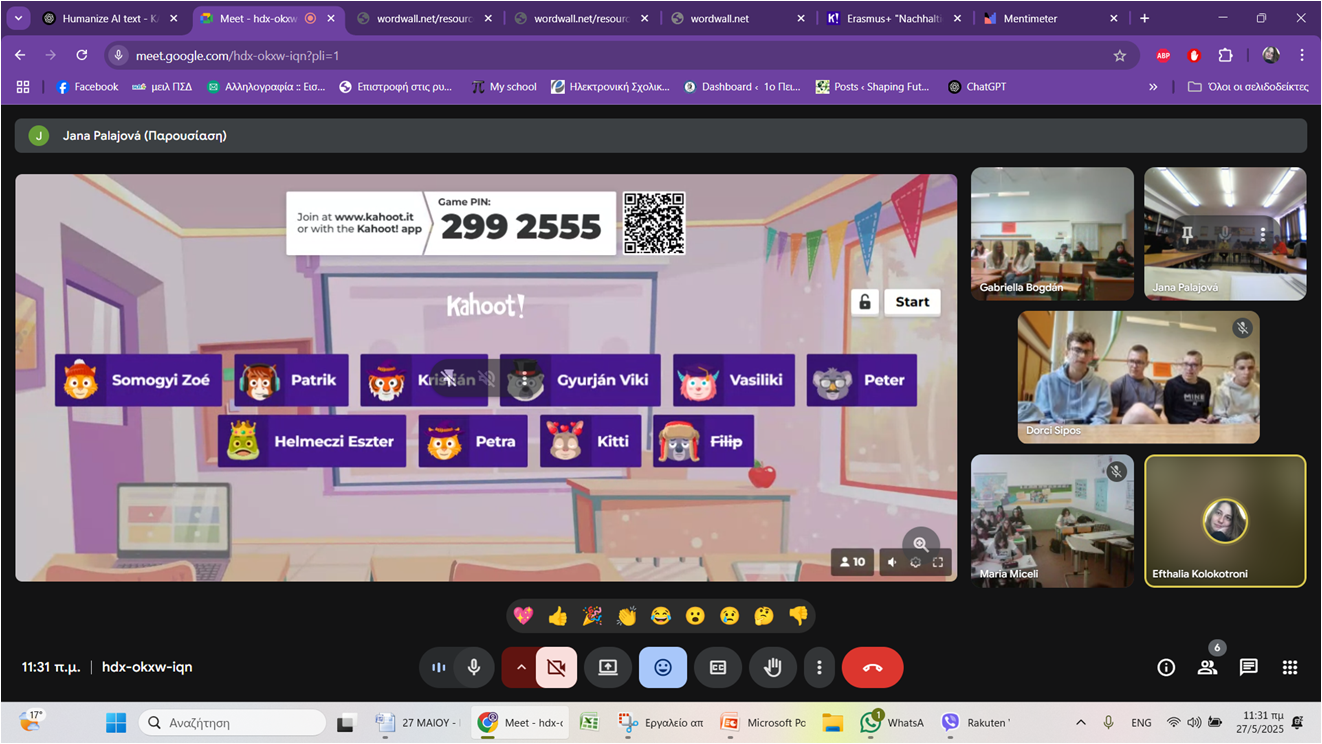The width and height of the screenshot is (1322, 744).
Task: Toggle the Kahoot game lock
Action: click(x=865, y=301)
